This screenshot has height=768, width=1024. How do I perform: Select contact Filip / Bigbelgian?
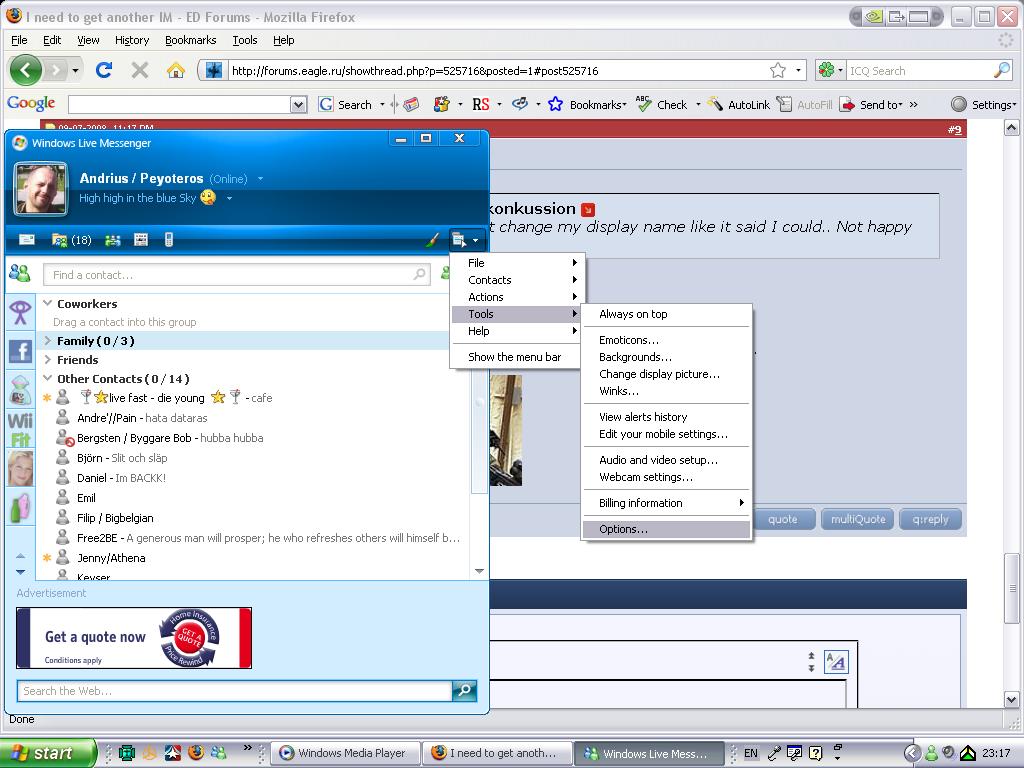pos(115,518)
